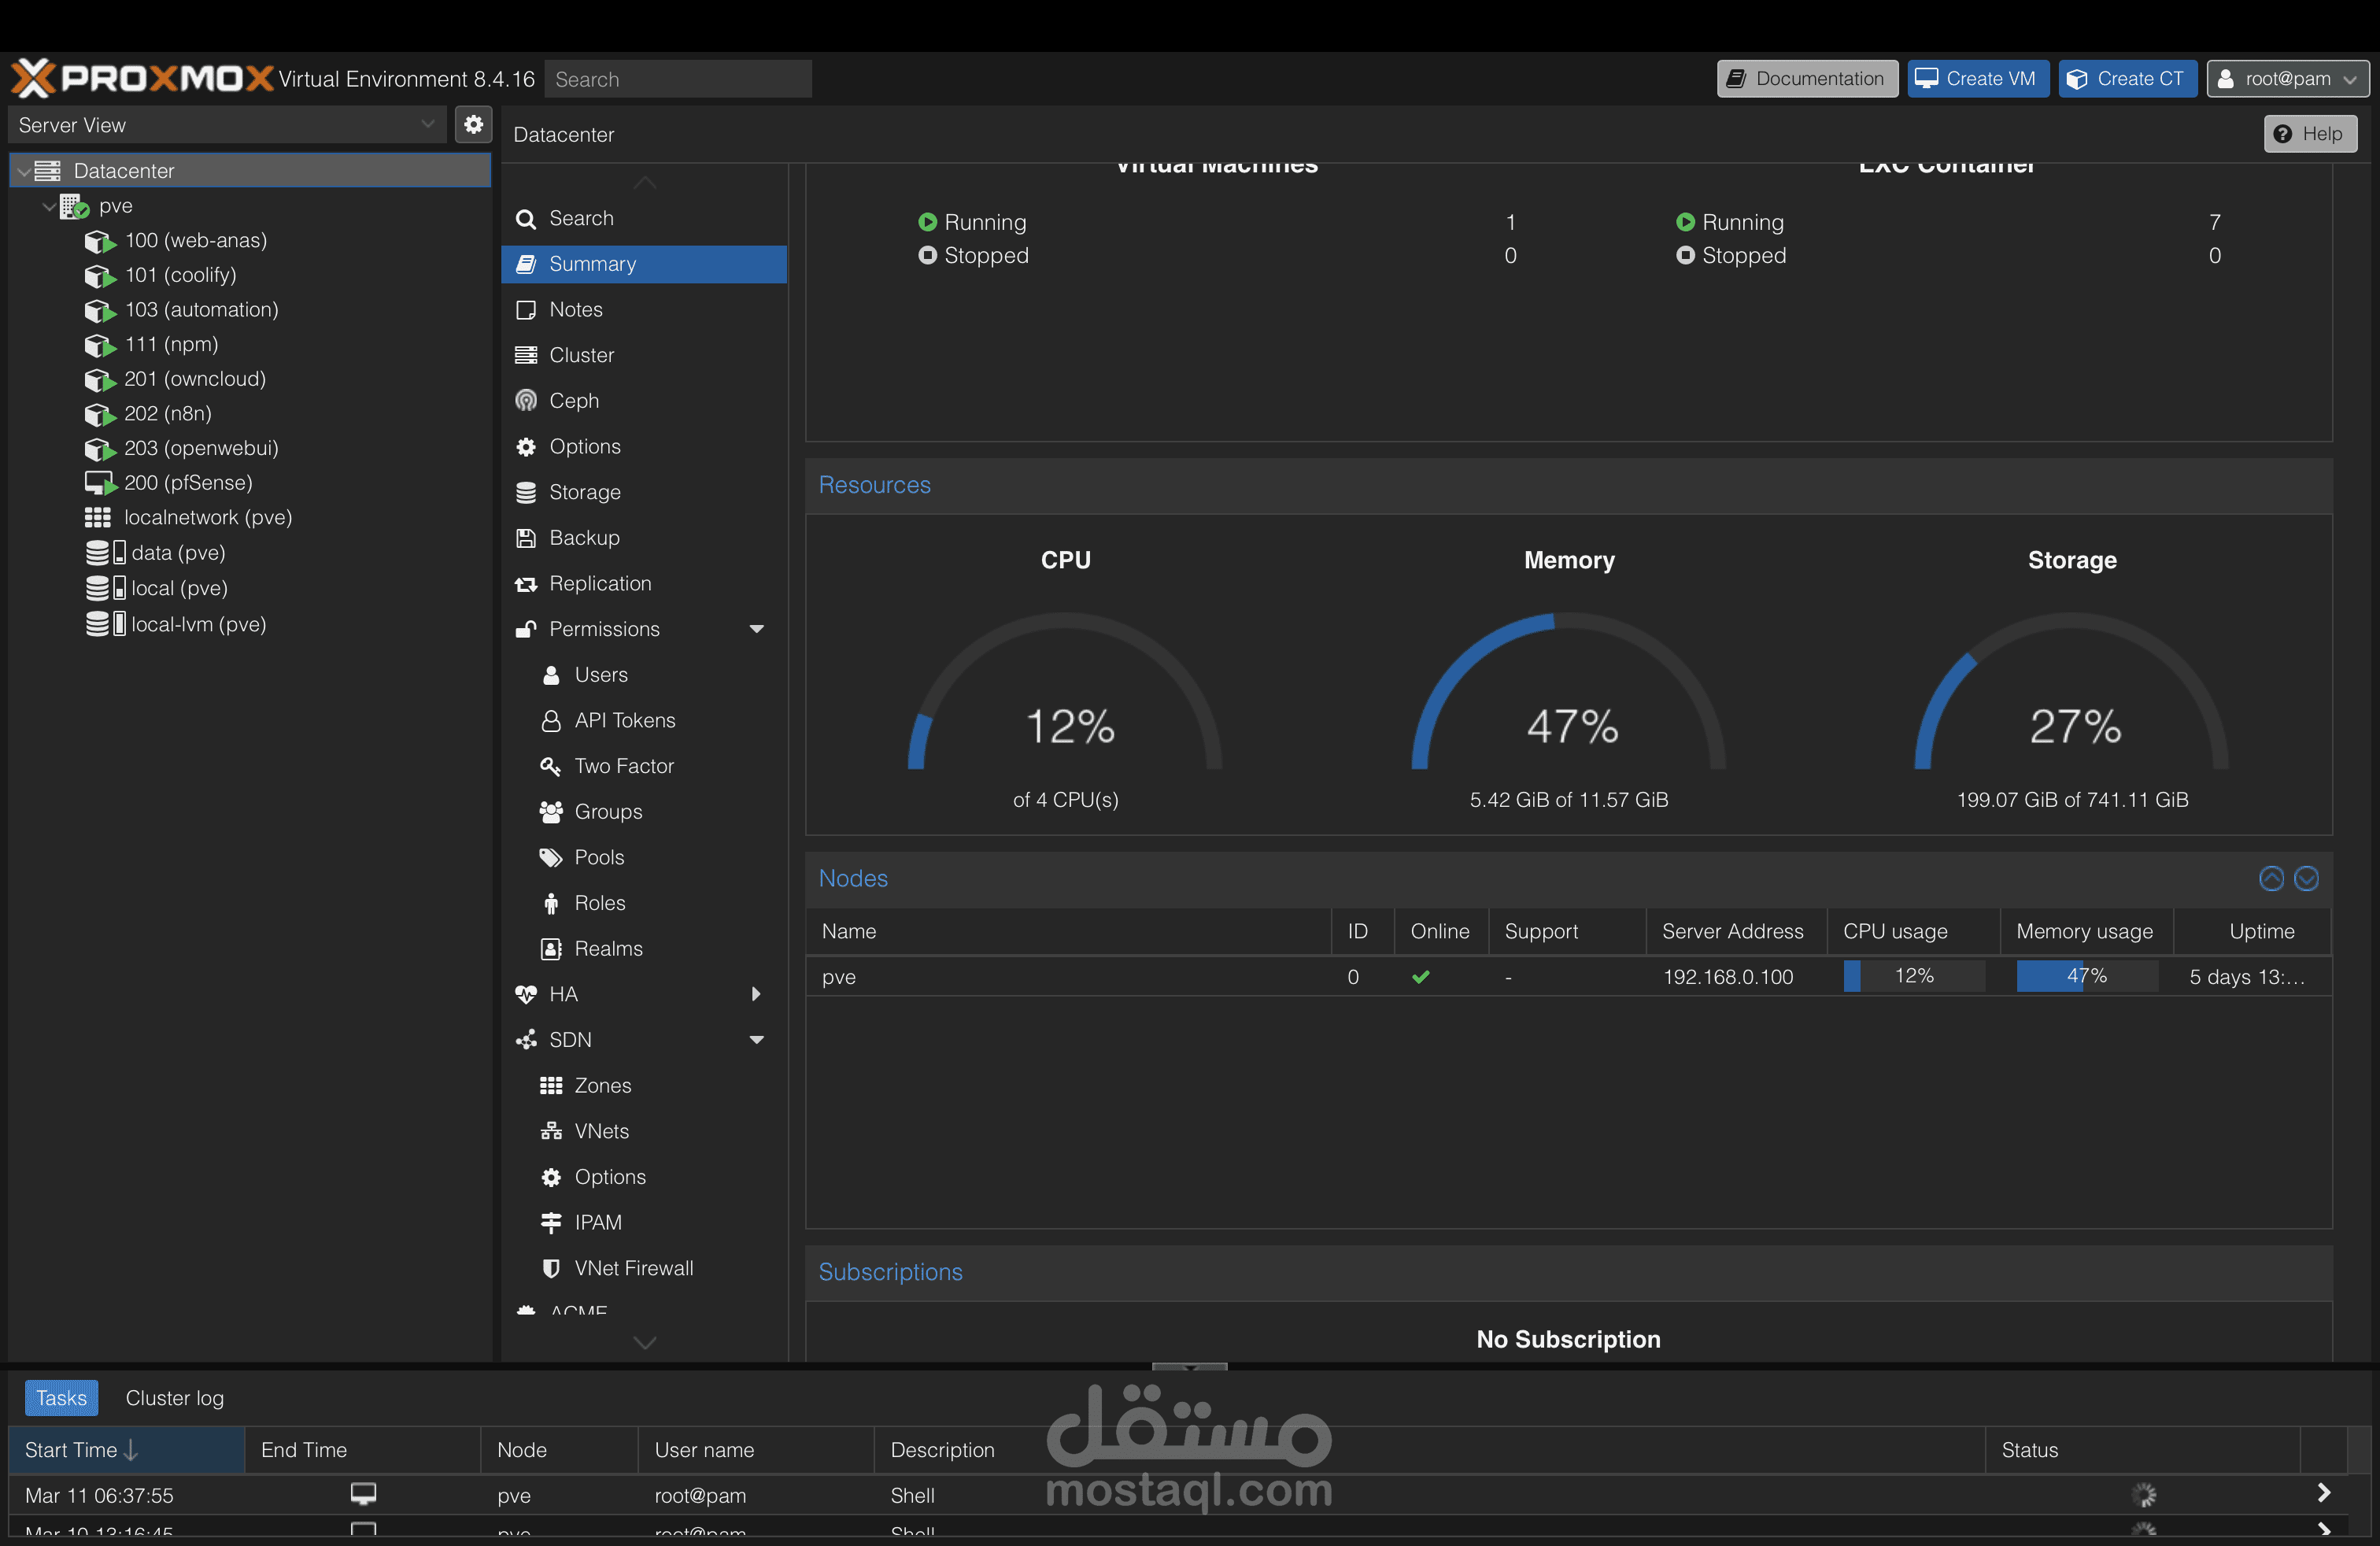Open the Replication section
The width and height of the screenshot is (2380, 1546).
tap(600, 583)
